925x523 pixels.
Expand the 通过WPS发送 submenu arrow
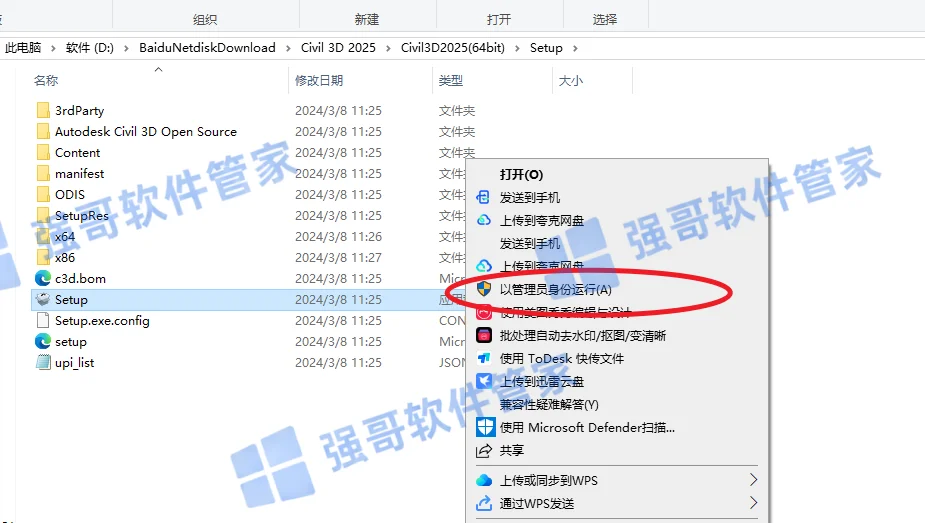pyautogui.click(x=753, y=502)
